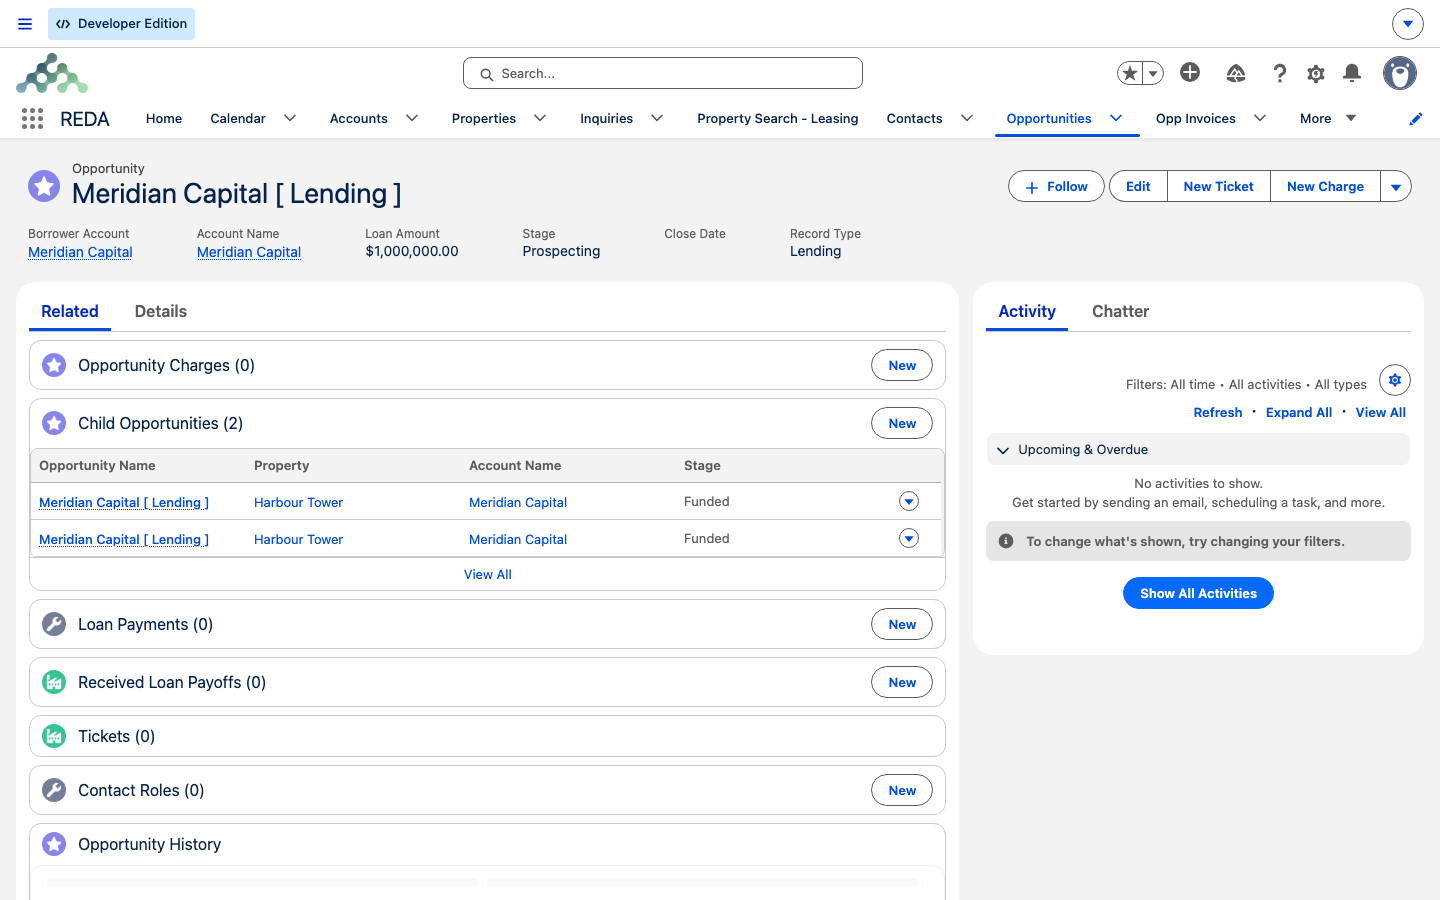1440x900 pixels.
Task: Open the Borrower Account Meridian Capital link
Action: click(x=80, y=252)
